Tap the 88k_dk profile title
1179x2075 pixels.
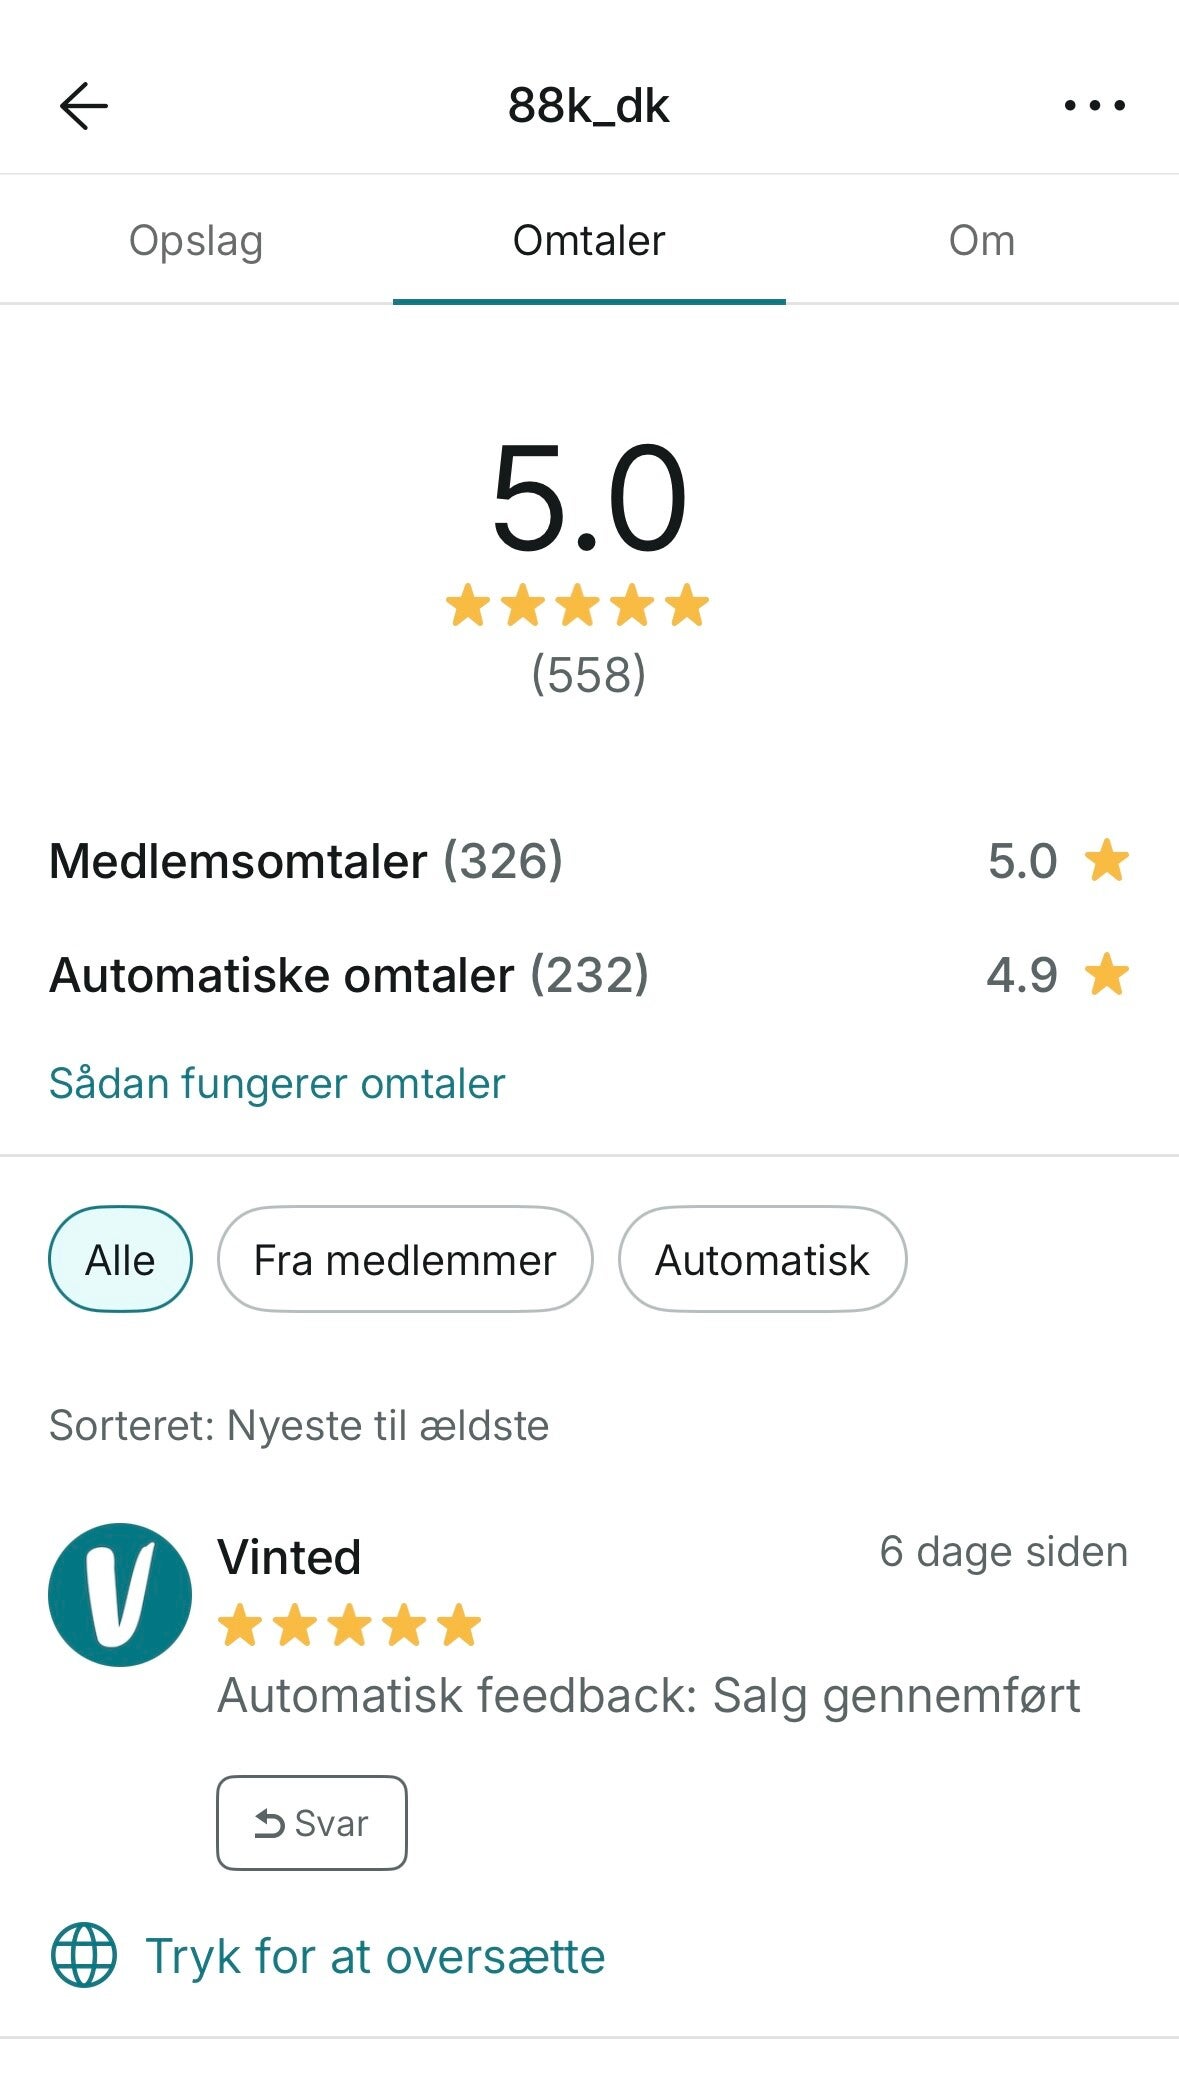588,106
